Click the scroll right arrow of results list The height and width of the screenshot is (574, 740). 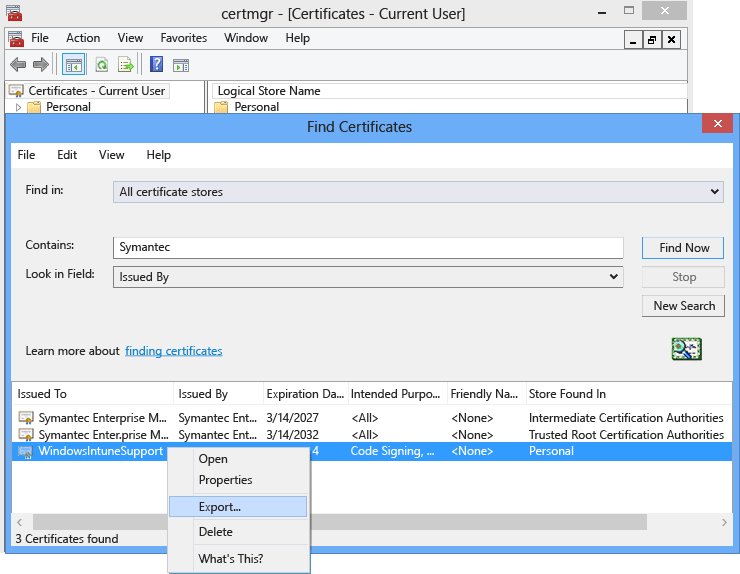point(724,522)
